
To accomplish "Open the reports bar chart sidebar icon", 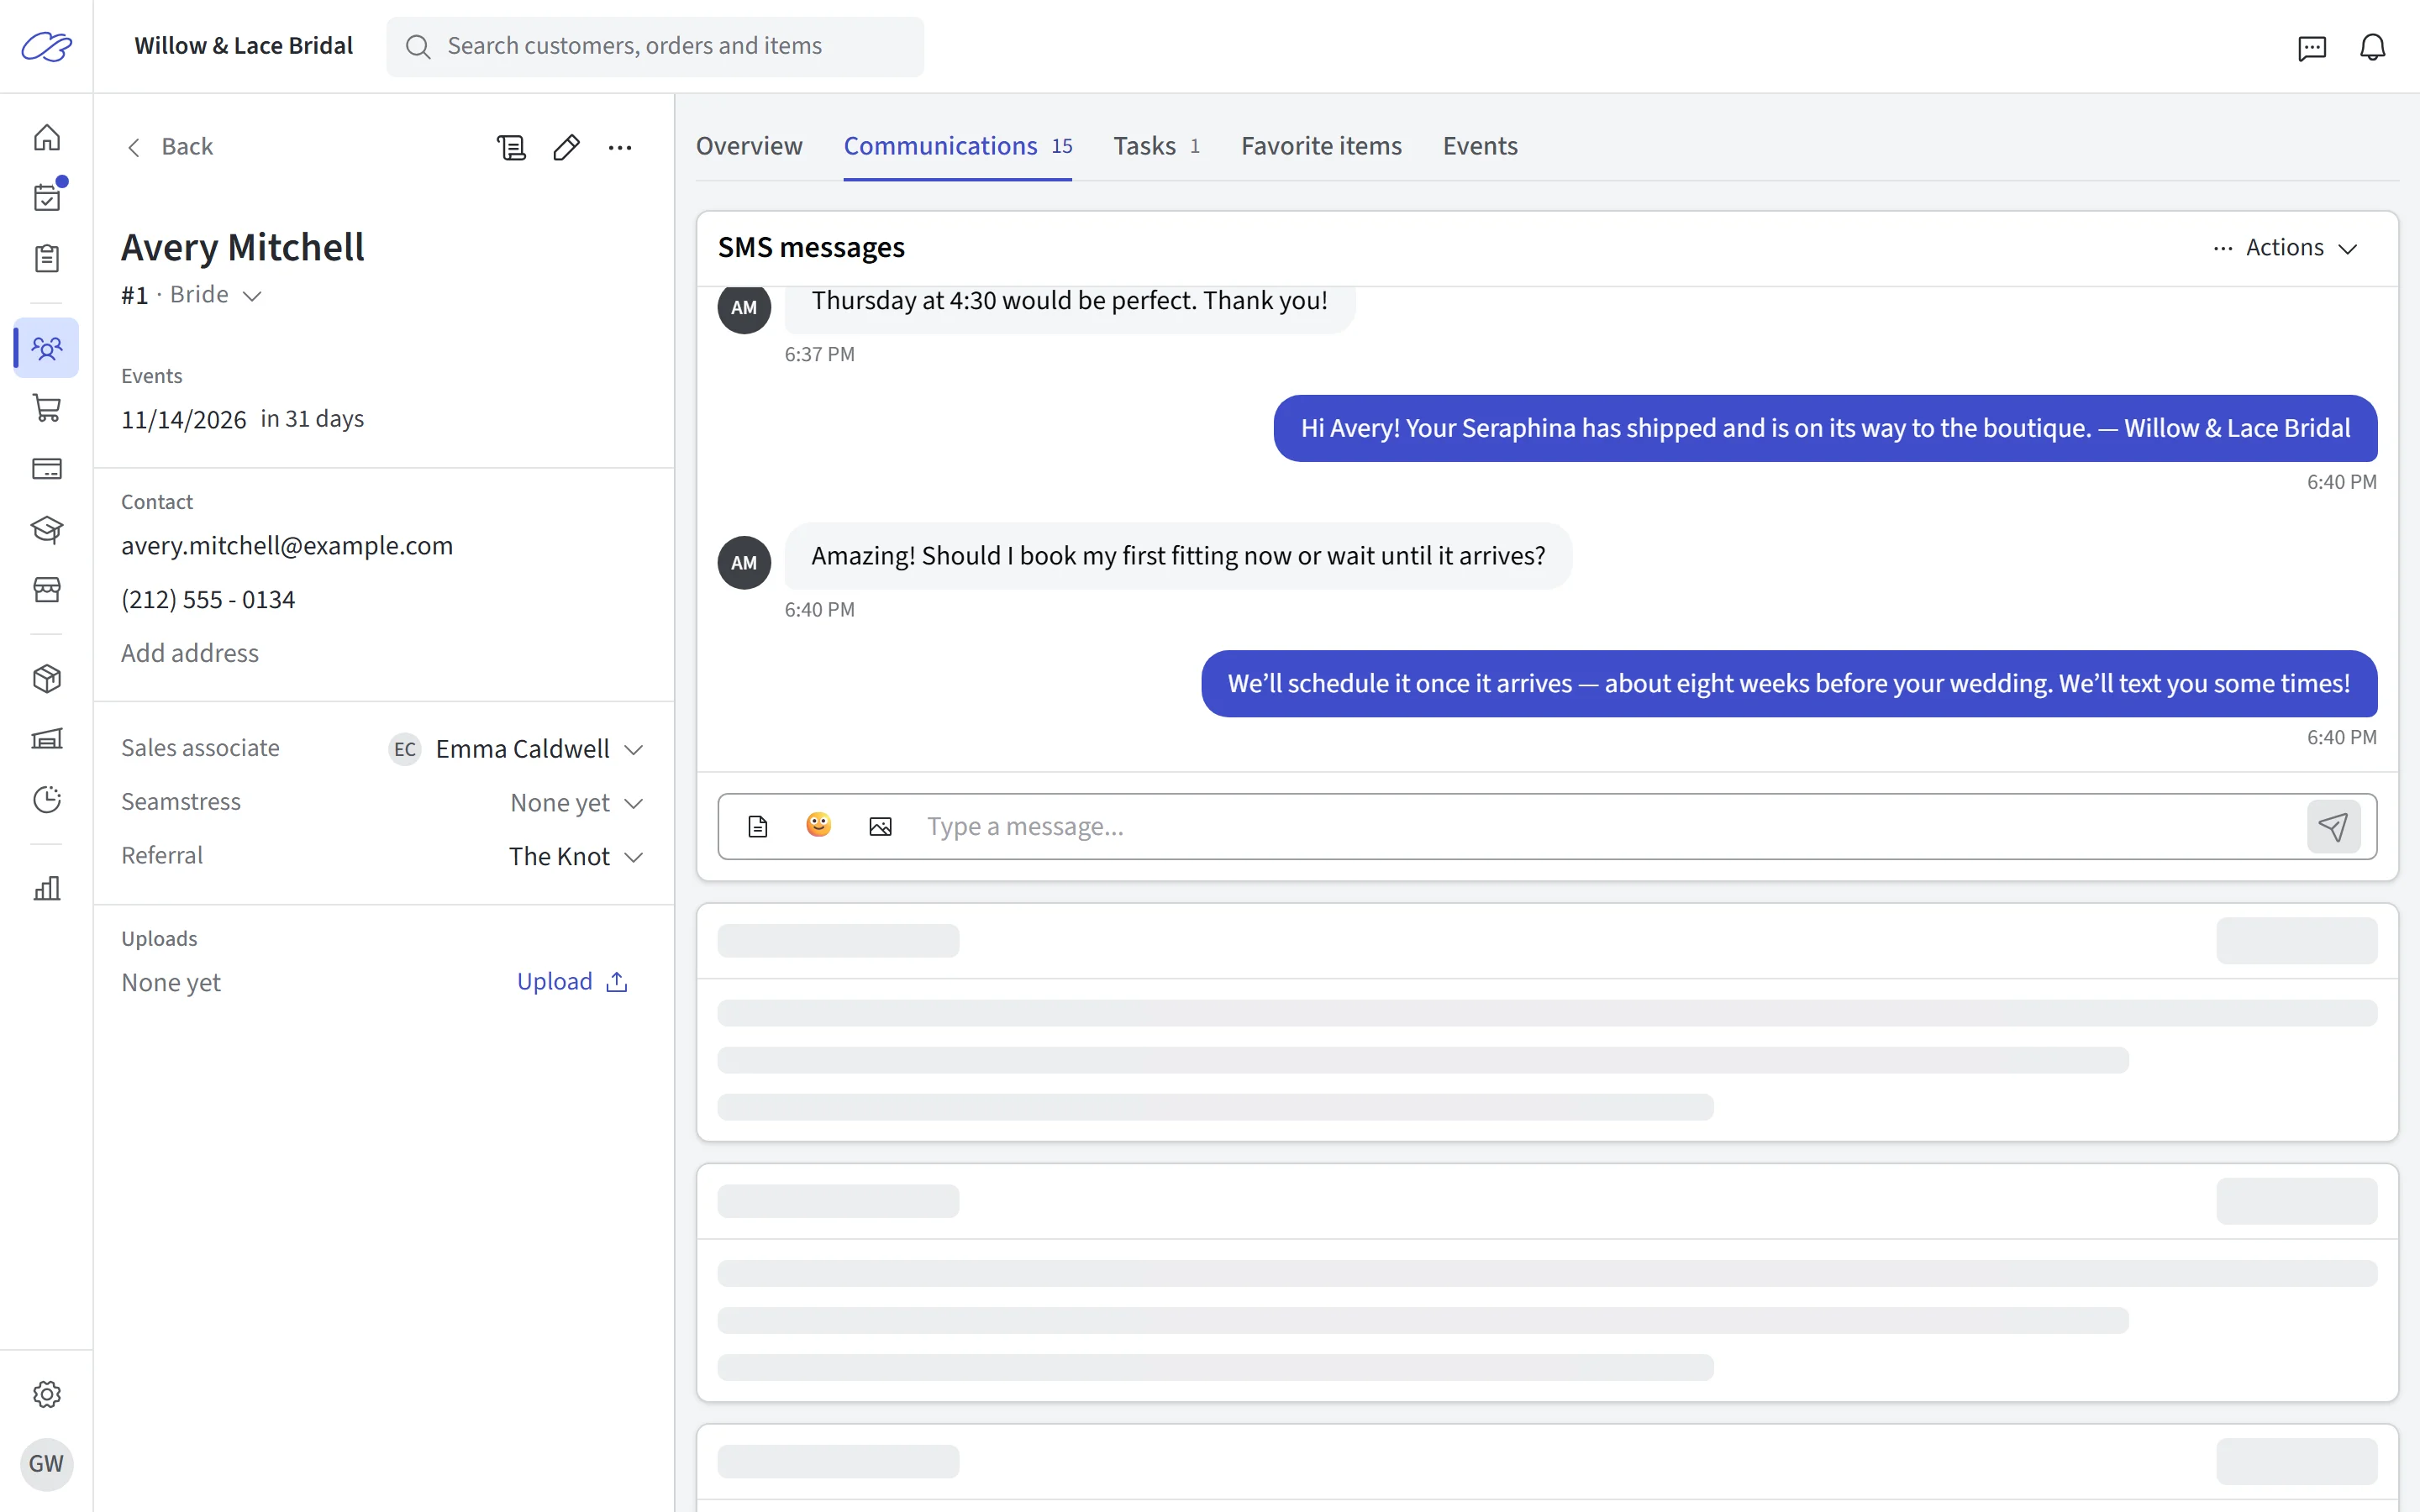I will click(x=46, y=888).
